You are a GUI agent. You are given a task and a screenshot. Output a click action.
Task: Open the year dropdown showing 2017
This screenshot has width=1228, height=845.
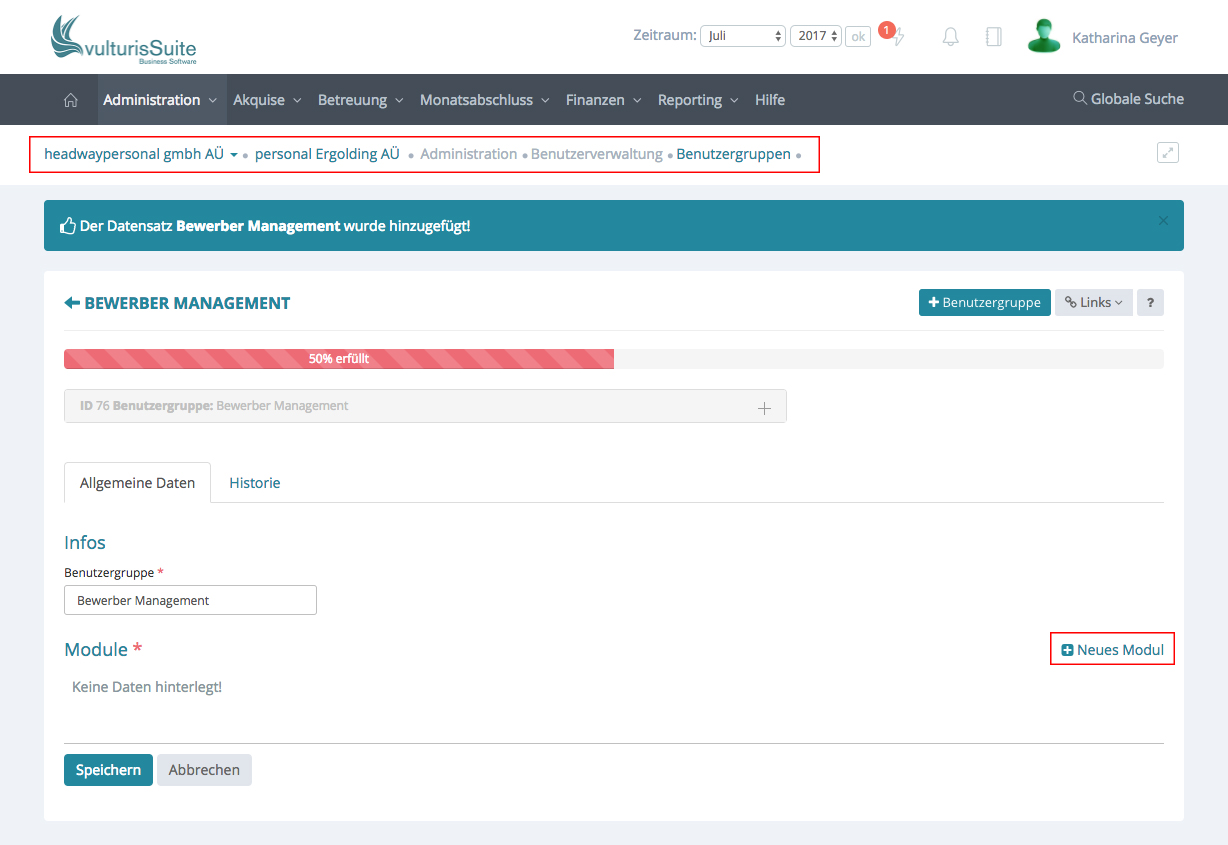[x=816, y=36]
